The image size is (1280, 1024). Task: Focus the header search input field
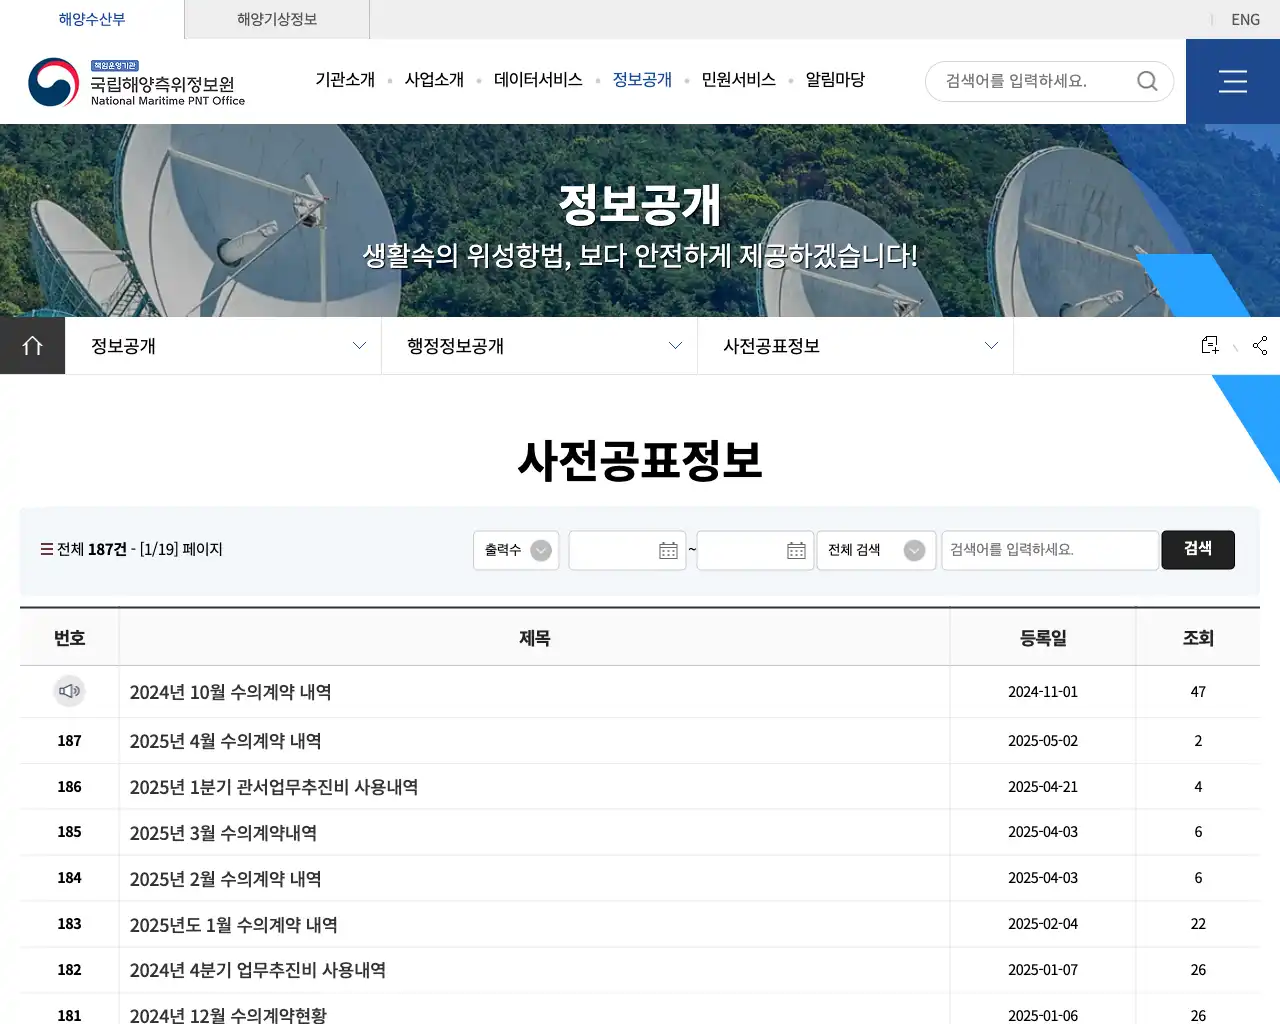tap(1035, 81)
